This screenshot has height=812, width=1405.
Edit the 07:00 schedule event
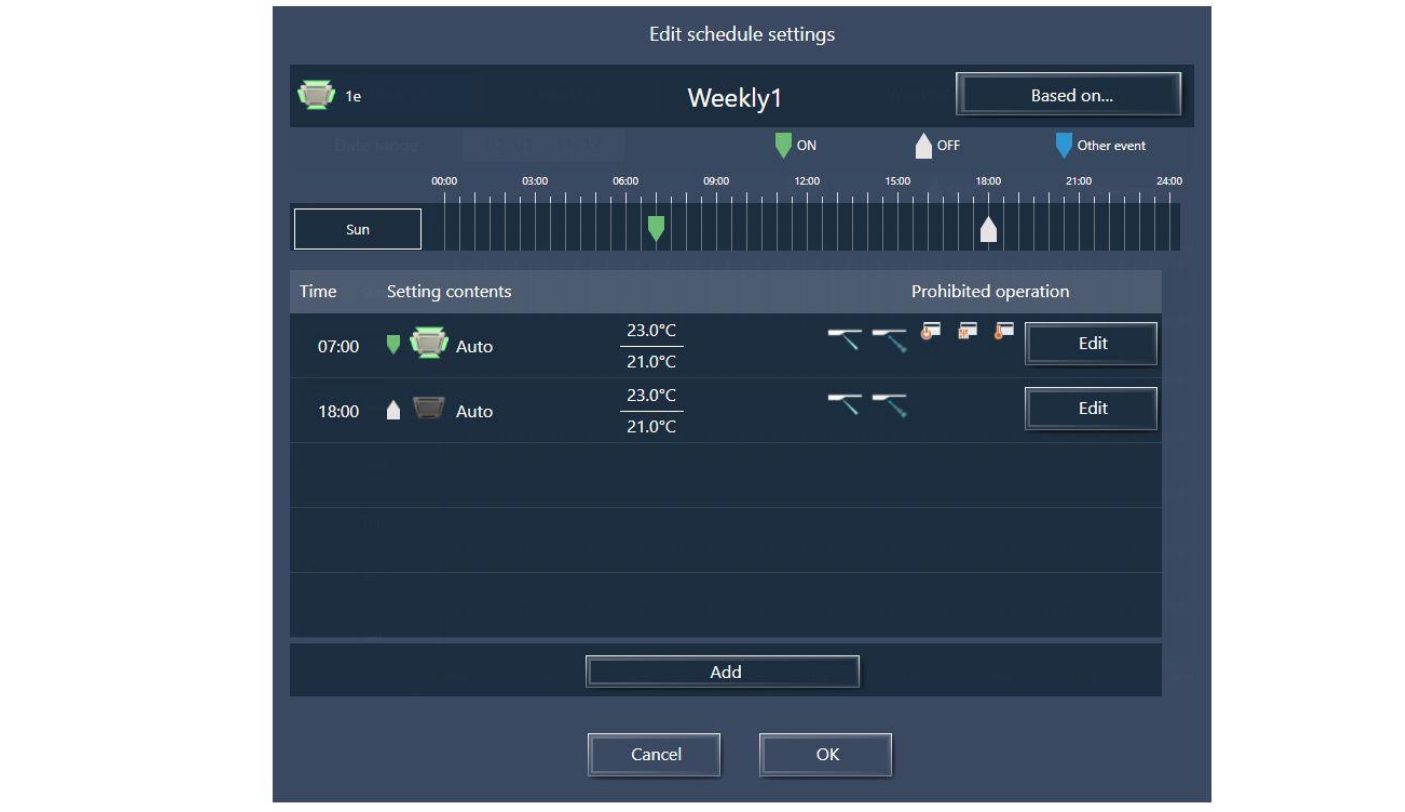1091,344
